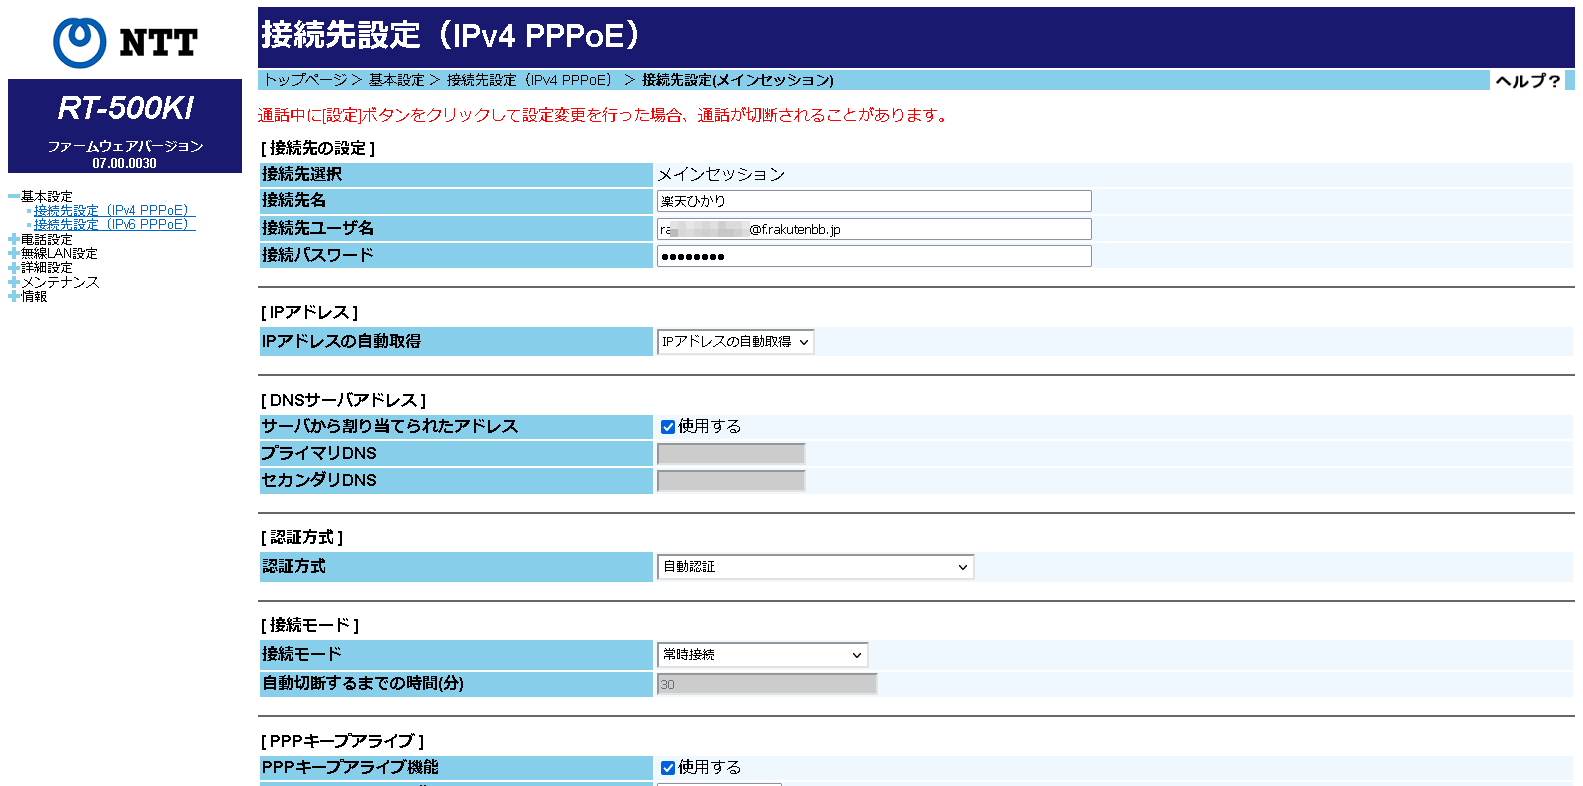This screenshot has height=786, width=1583.
Task: Expand メンテナンス using its plus icon
Action: 13,283
